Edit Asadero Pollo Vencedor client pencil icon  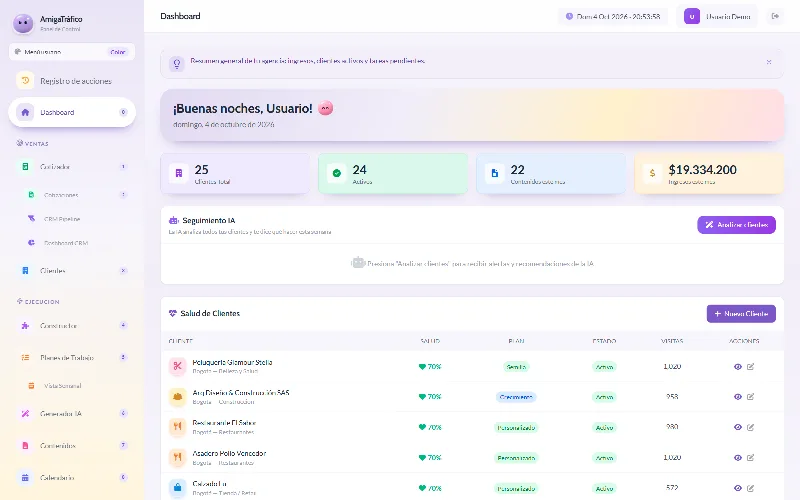[751, 458]
